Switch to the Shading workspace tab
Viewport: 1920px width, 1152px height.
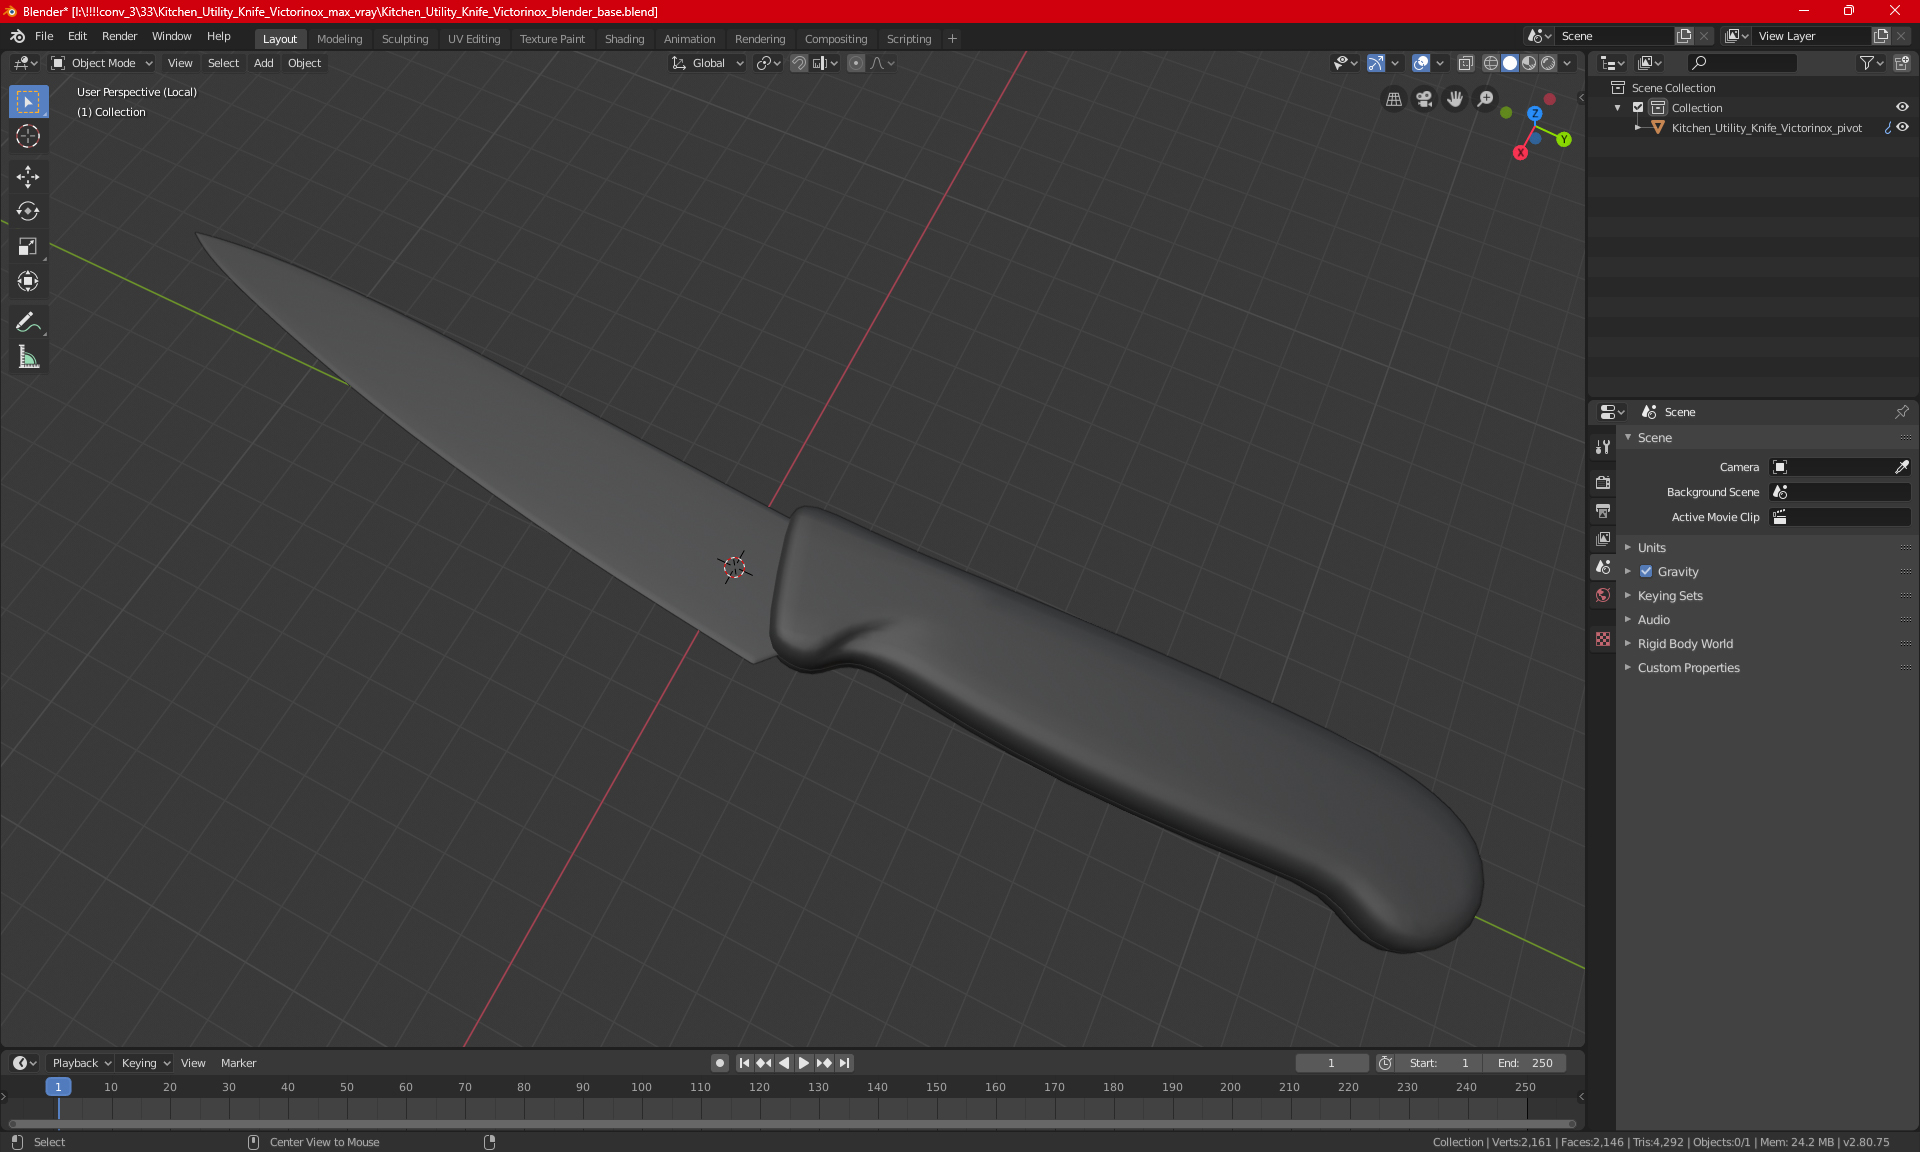(624, 39)
